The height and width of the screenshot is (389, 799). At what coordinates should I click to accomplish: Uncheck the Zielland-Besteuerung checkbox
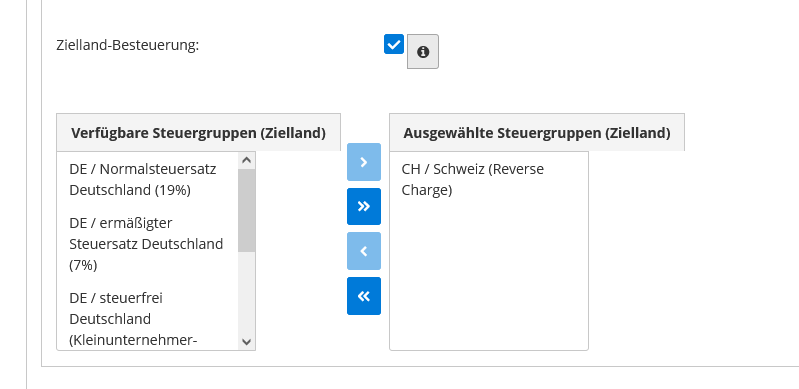point(393,44)
